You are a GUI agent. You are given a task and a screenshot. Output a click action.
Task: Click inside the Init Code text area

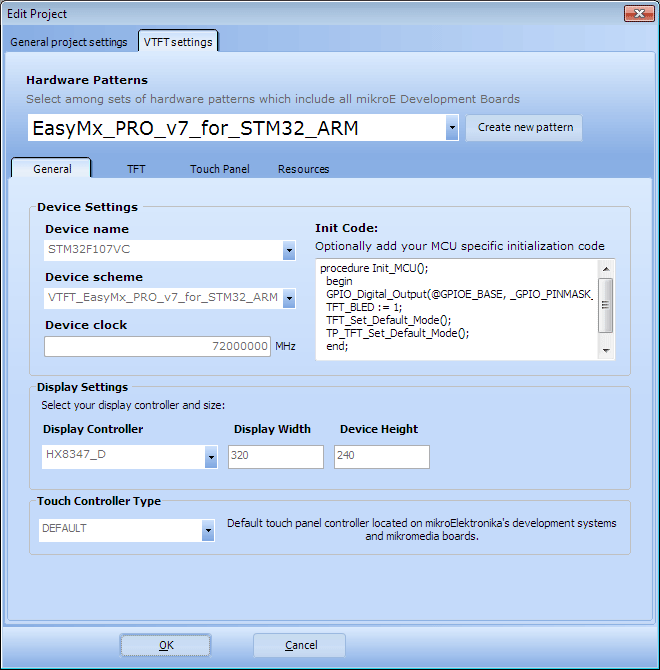point(457,309)
